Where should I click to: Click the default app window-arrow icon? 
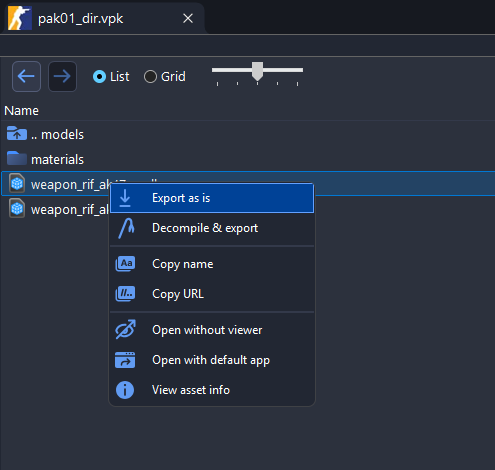click(x=125, y=360)
